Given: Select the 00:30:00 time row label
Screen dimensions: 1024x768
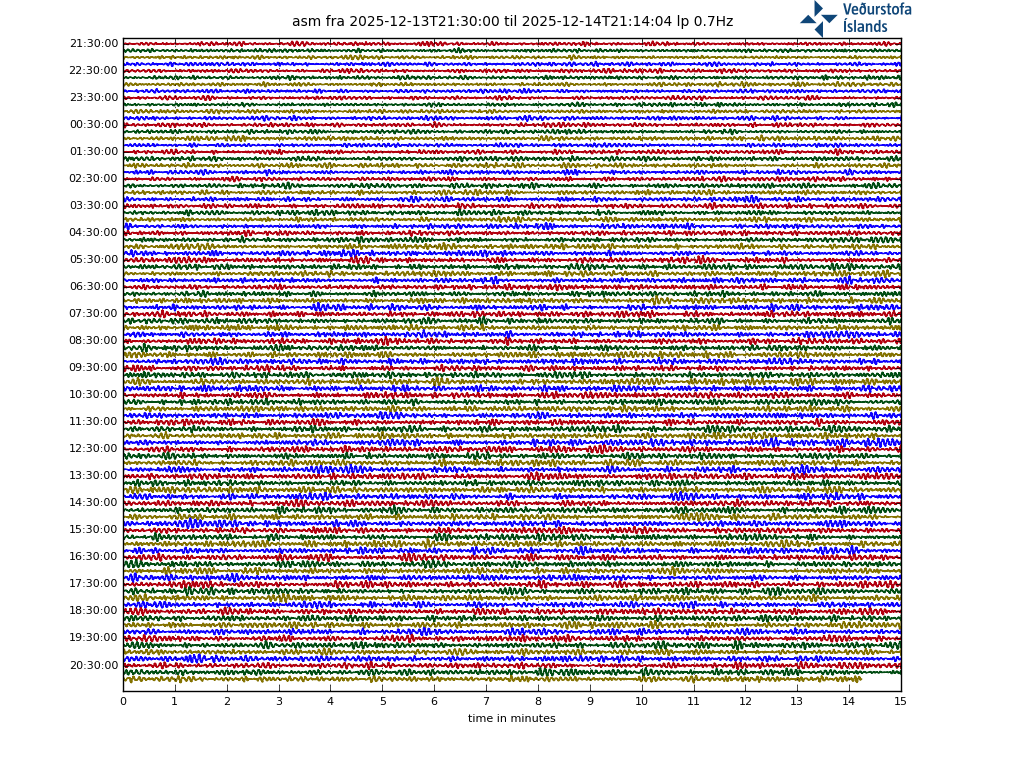Looking at the screenshot, I should point(94,125).
